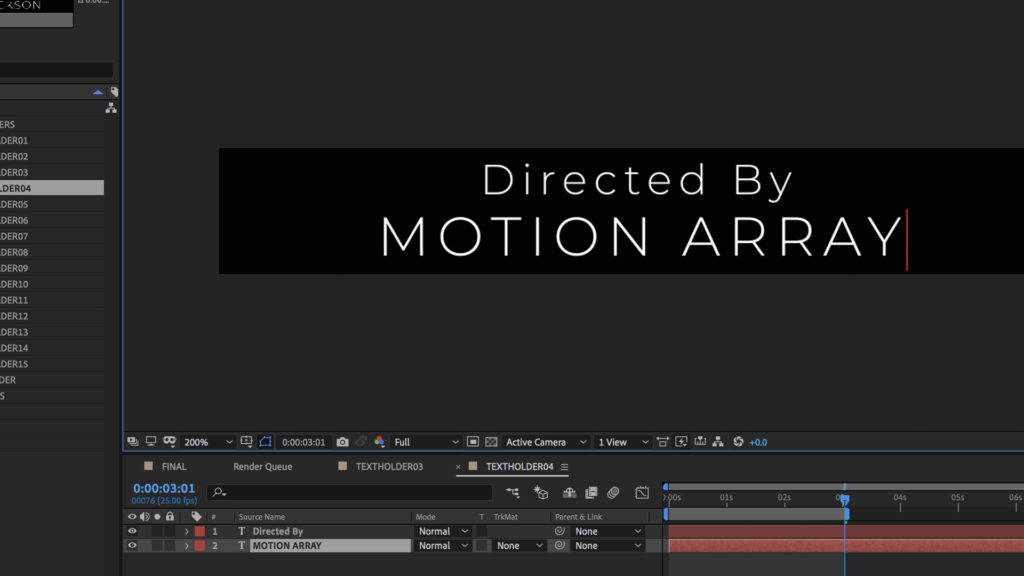Toggle the transparency grid in viewer

(x=491, y=442)
